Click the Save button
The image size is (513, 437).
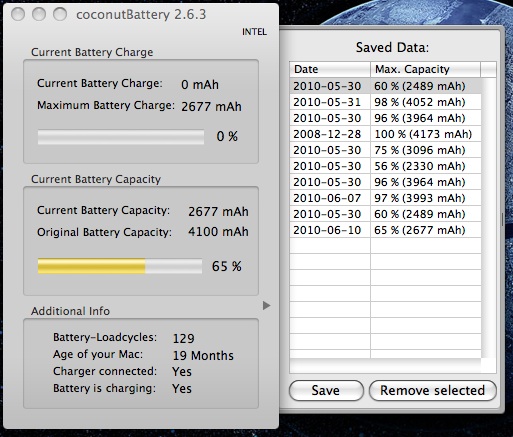[x=326, y=390]
